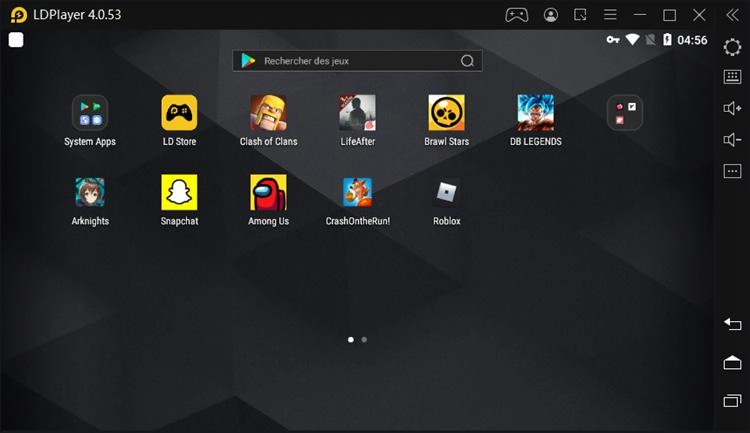Click the Google Play logo in search bar

coord(248,60)
